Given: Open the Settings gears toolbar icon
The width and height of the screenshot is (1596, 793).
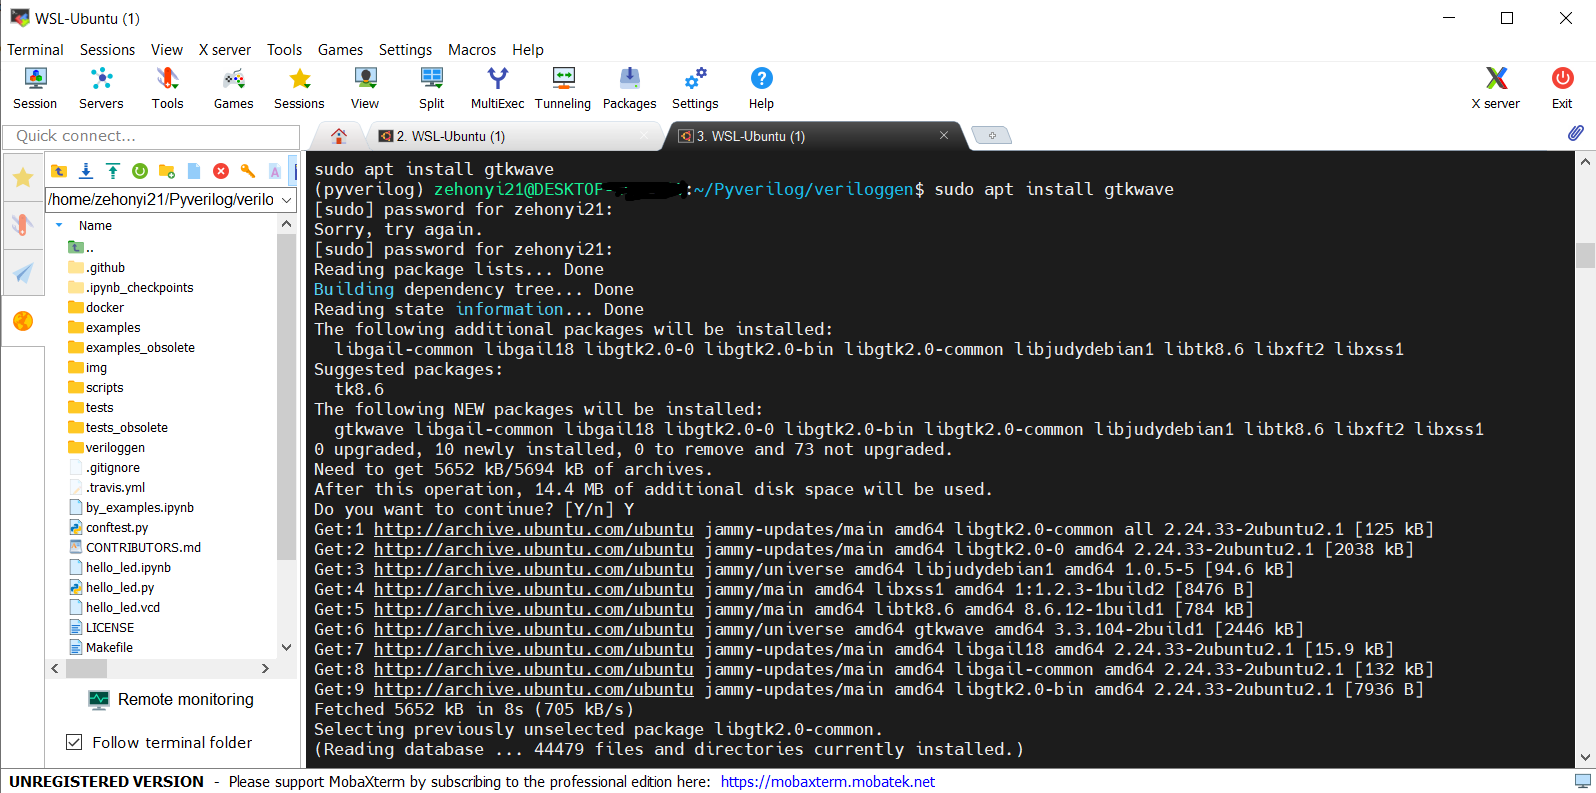Looking at the screenshot, I should tap(695, 87).
